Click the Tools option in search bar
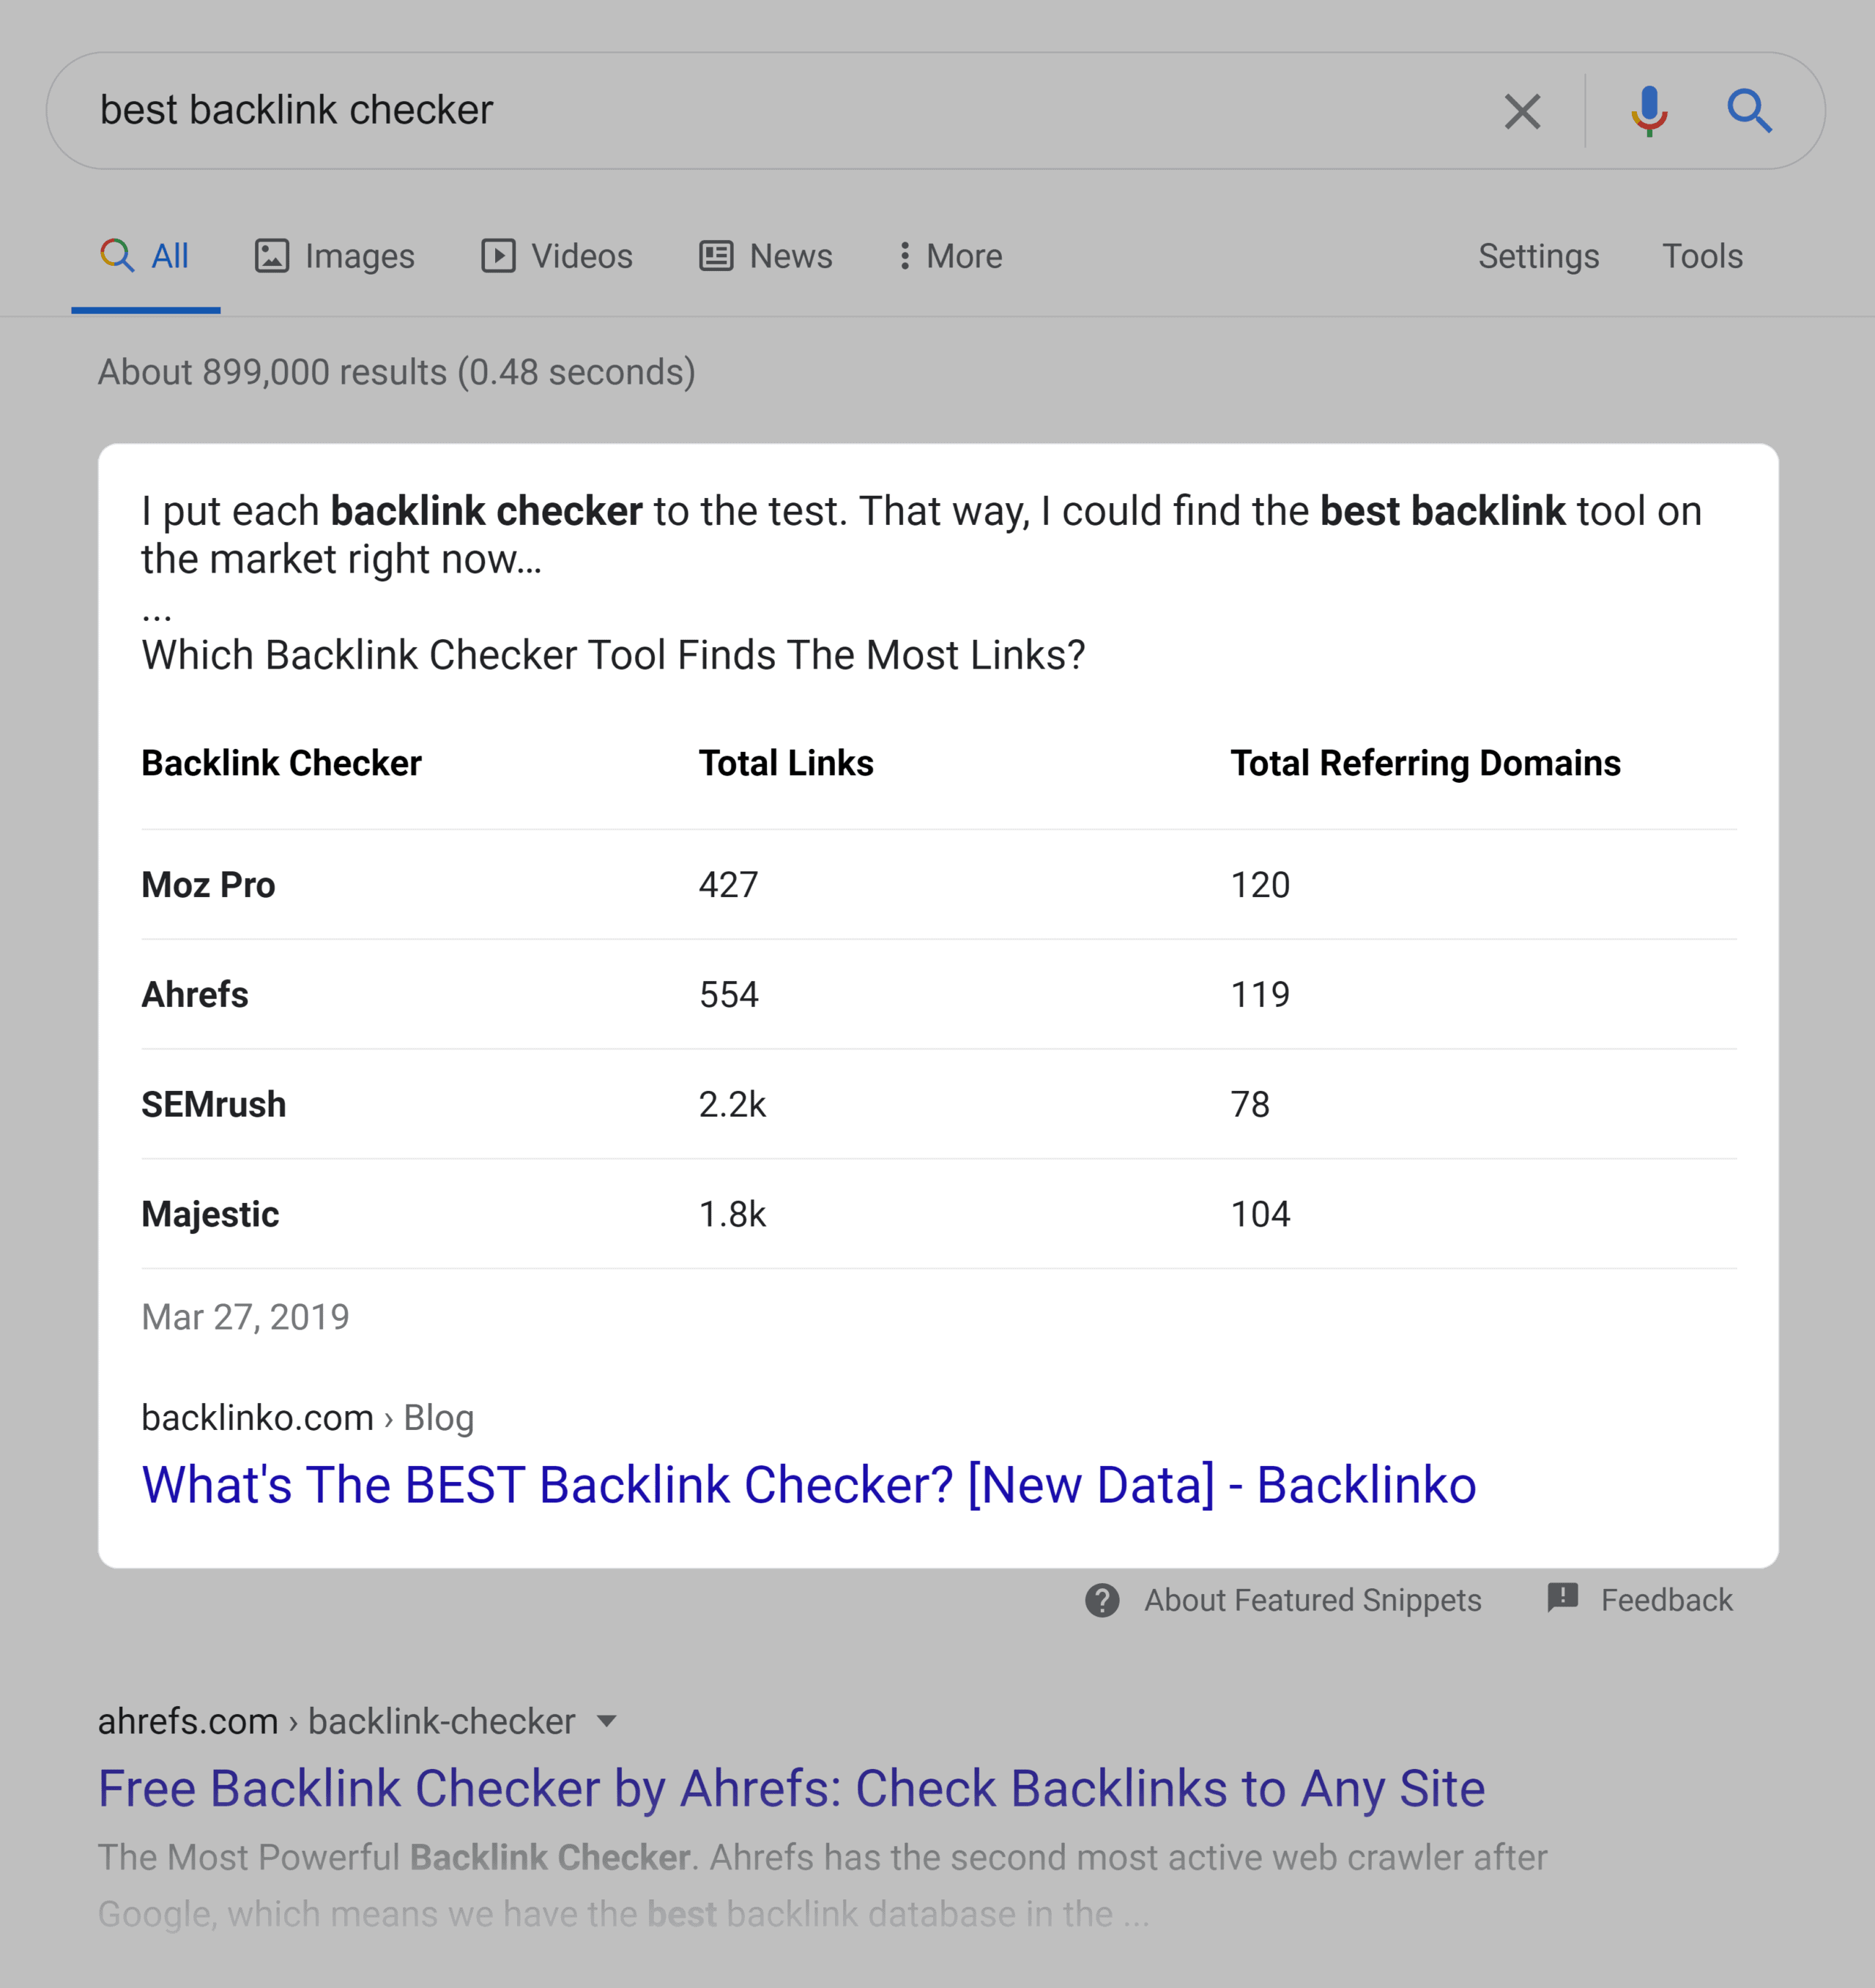 point(1701,256)
